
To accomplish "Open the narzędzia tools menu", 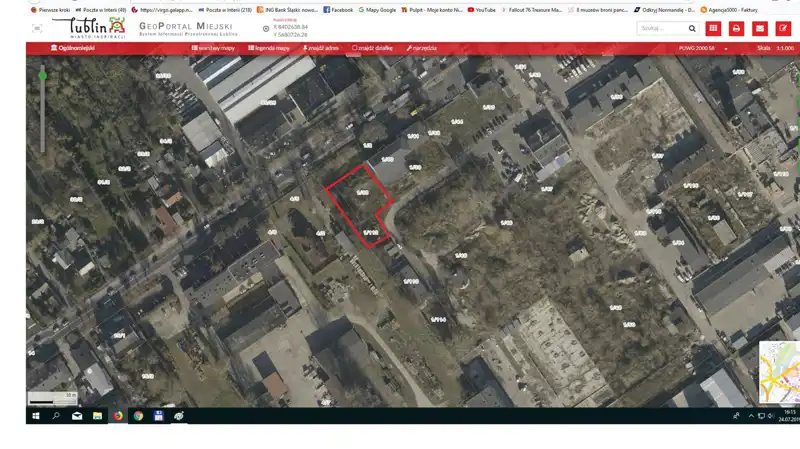I will [421, 48].
